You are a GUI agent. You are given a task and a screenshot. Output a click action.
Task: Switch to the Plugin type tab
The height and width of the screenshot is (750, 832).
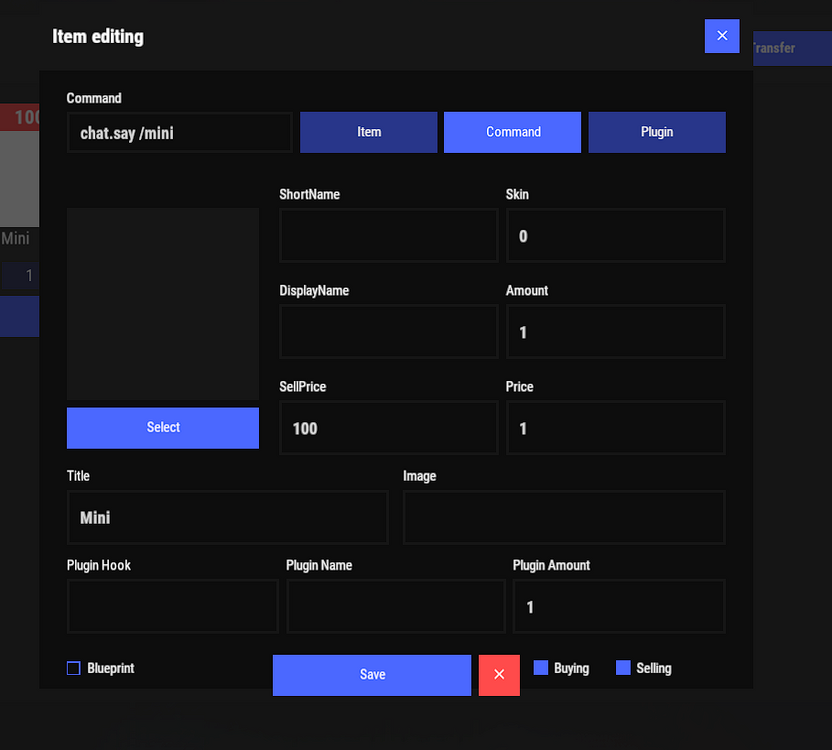pyautogui.click(x=657, y=132)
